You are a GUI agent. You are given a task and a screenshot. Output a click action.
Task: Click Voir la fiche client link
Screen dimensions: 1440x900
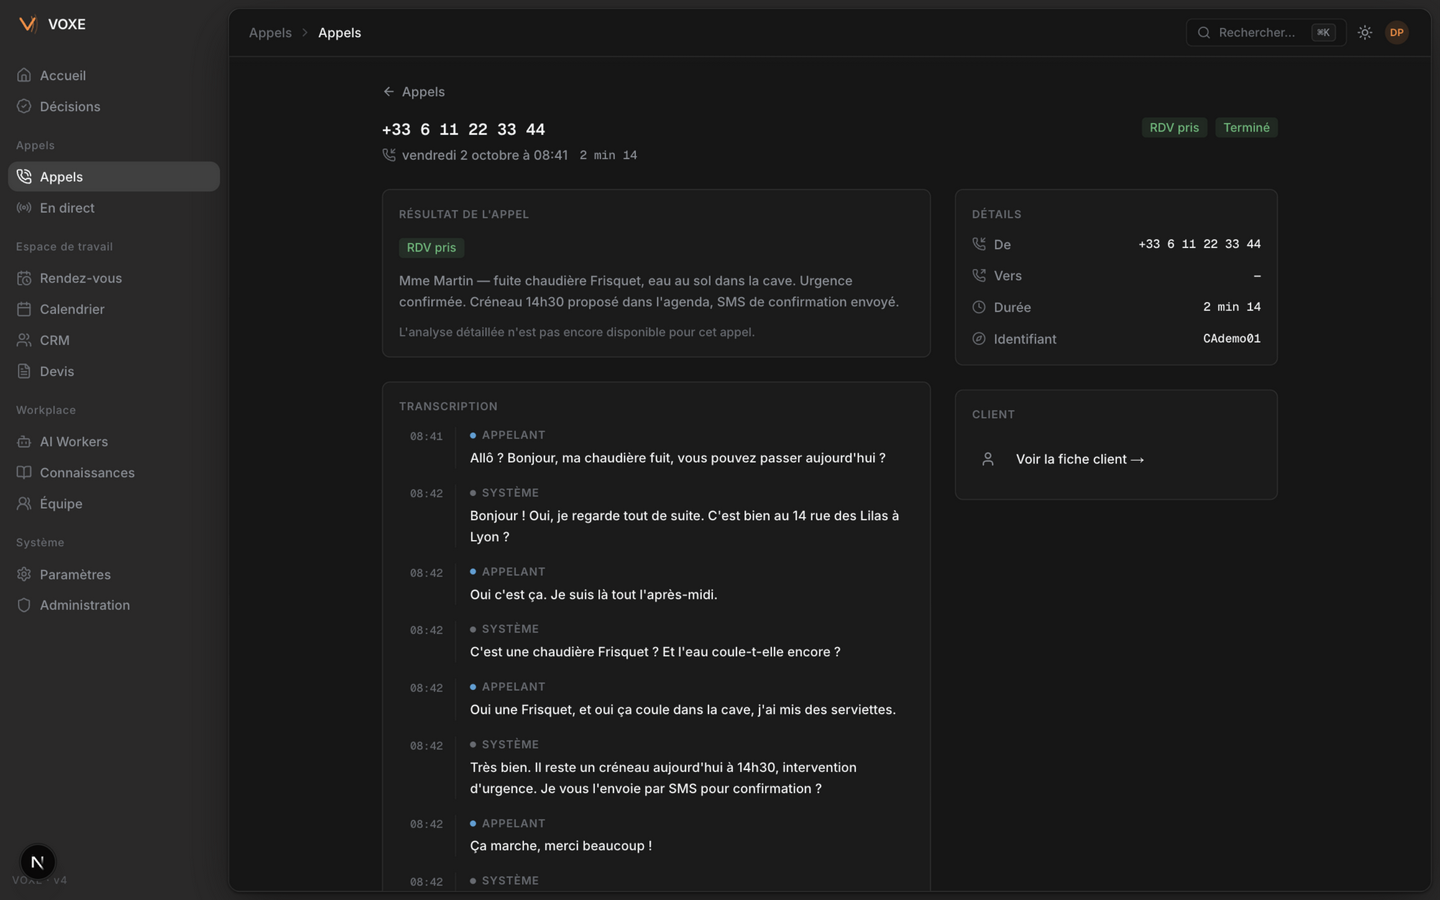point(1080,459)
